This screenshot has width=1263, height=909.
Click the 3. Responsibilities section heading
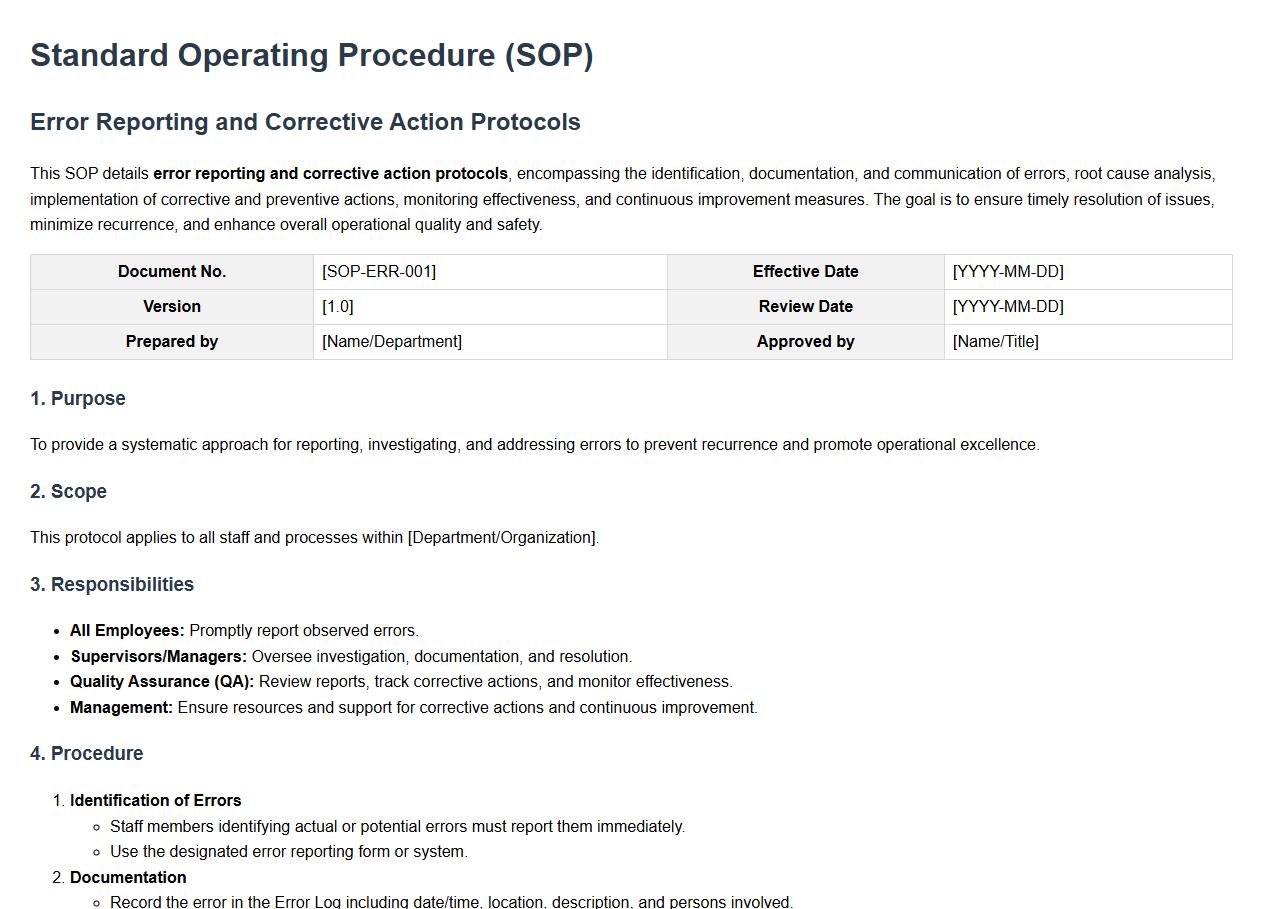(x=112, y=585)
